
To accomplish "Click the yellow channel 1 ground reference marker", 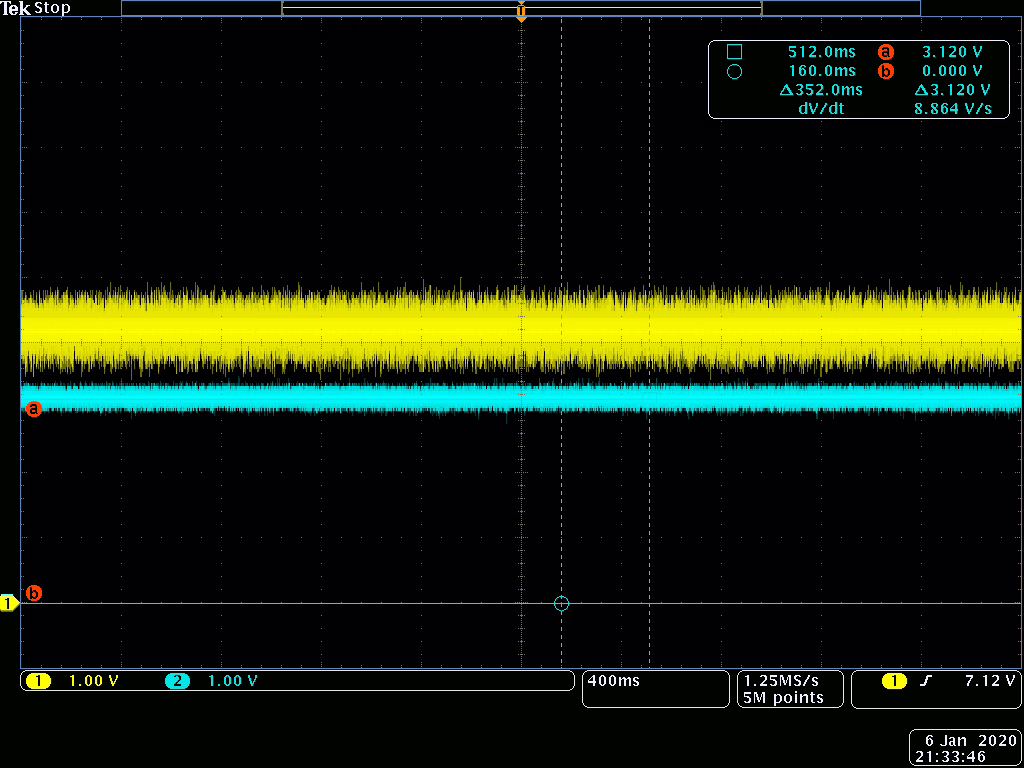I will pyautogui.click(x=9, y=603).
